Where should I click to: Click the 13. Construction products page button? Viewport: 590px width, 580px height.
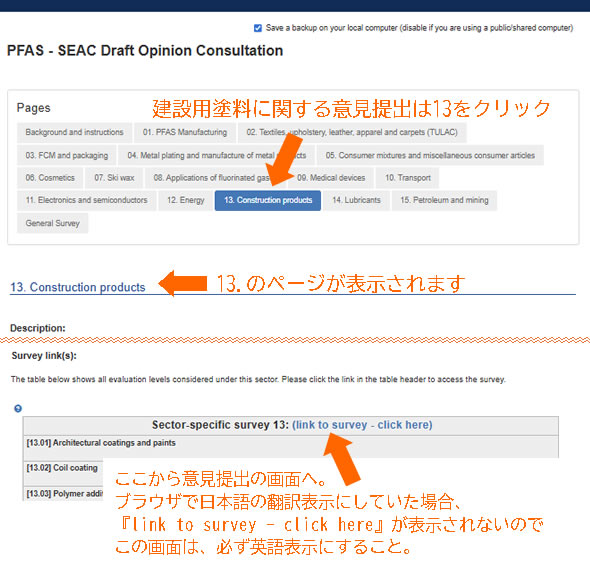268,200
